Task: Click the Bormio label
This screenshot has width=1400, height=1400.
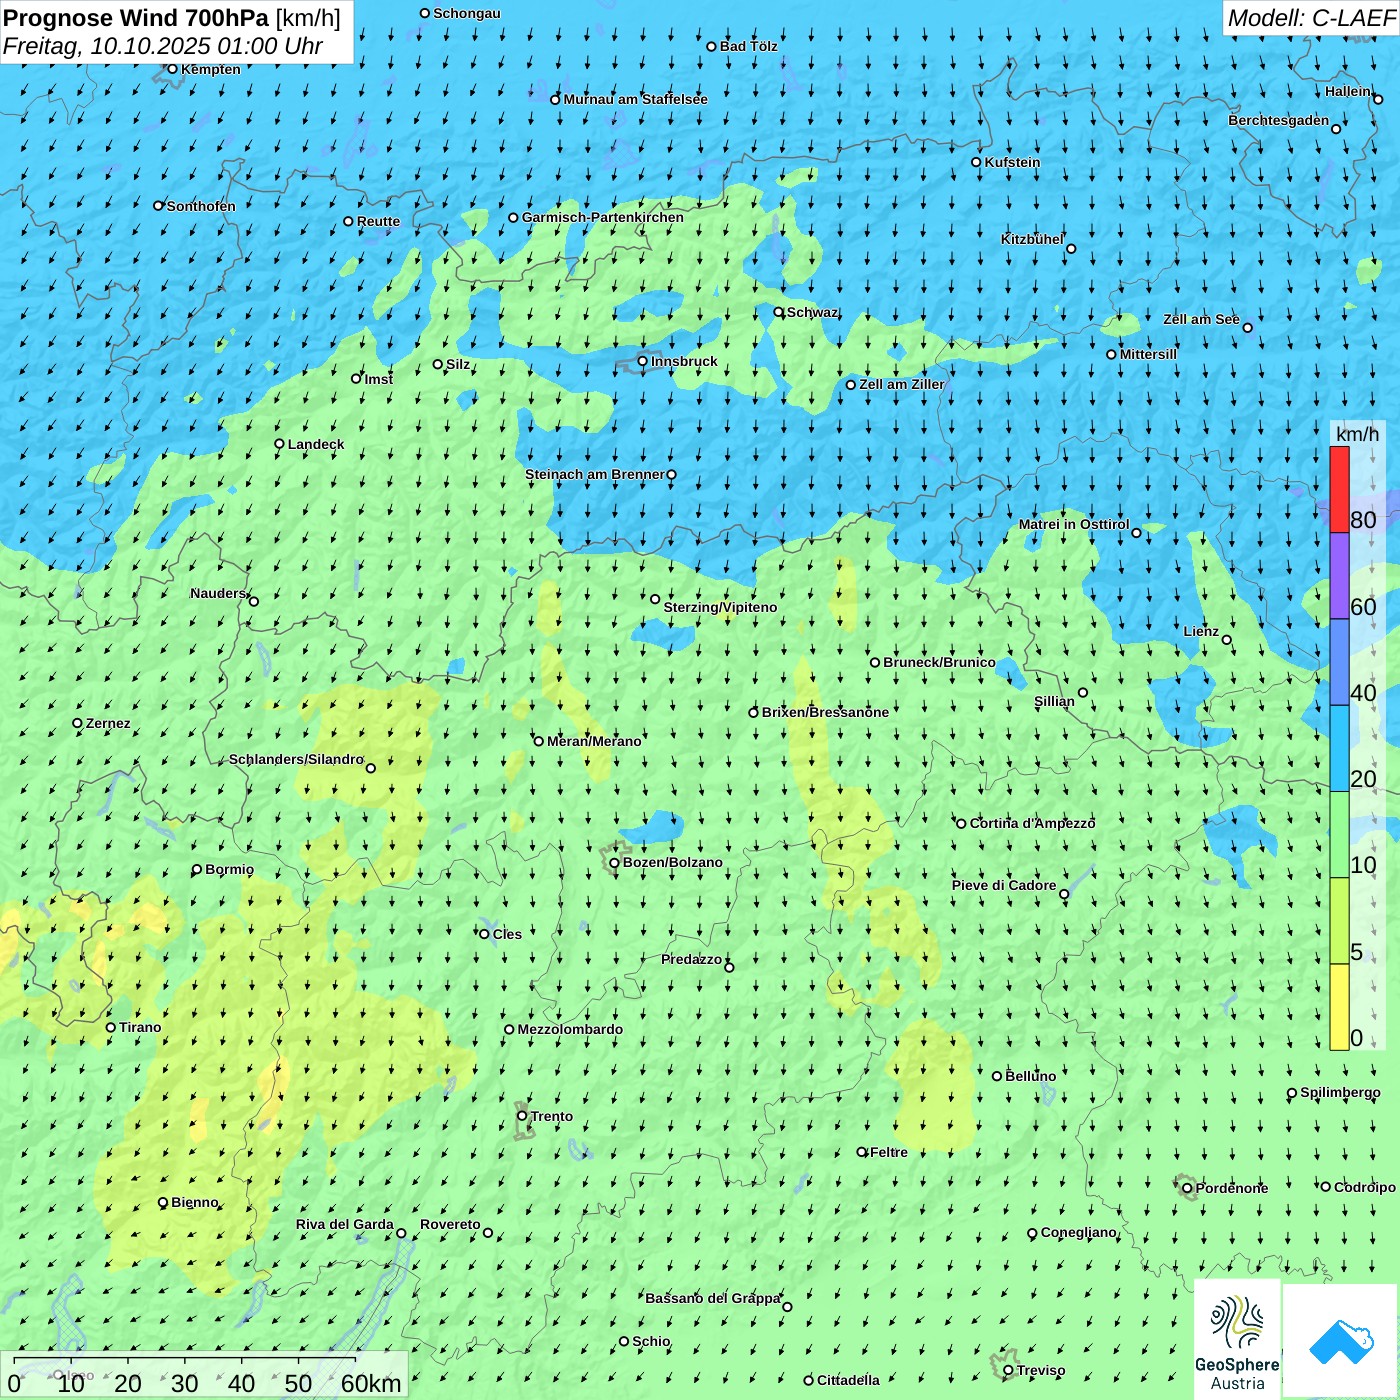Action: click(x=229, y=869)
